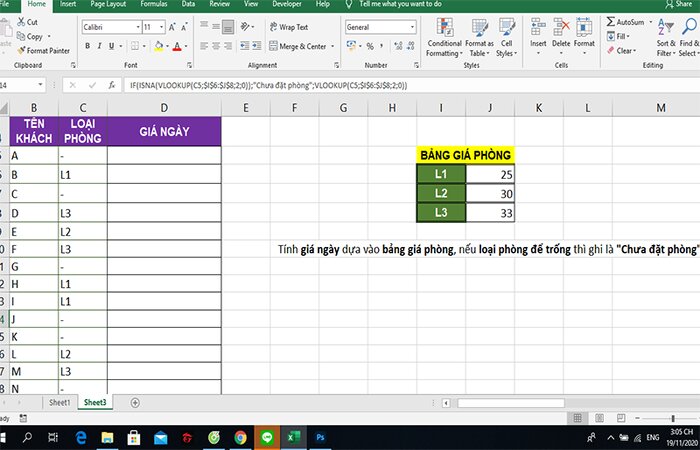Increase decimal places icon
This screenshot has width=700, height=450.
click(398, 46)
